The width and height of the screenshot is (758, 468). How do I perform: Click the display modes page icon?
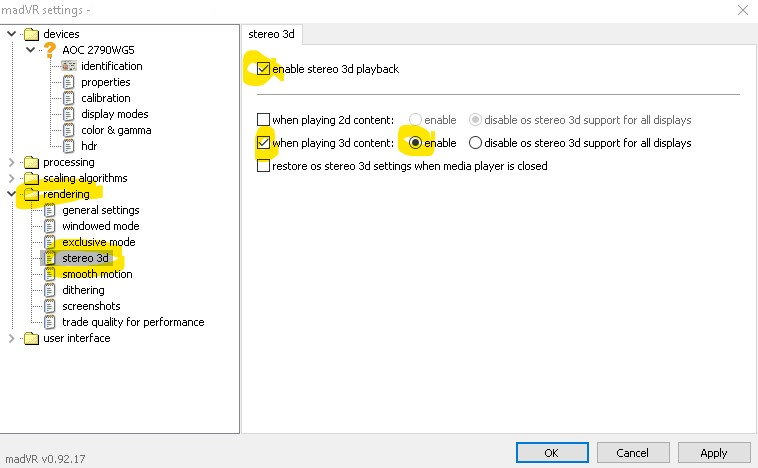pos(69,114)
